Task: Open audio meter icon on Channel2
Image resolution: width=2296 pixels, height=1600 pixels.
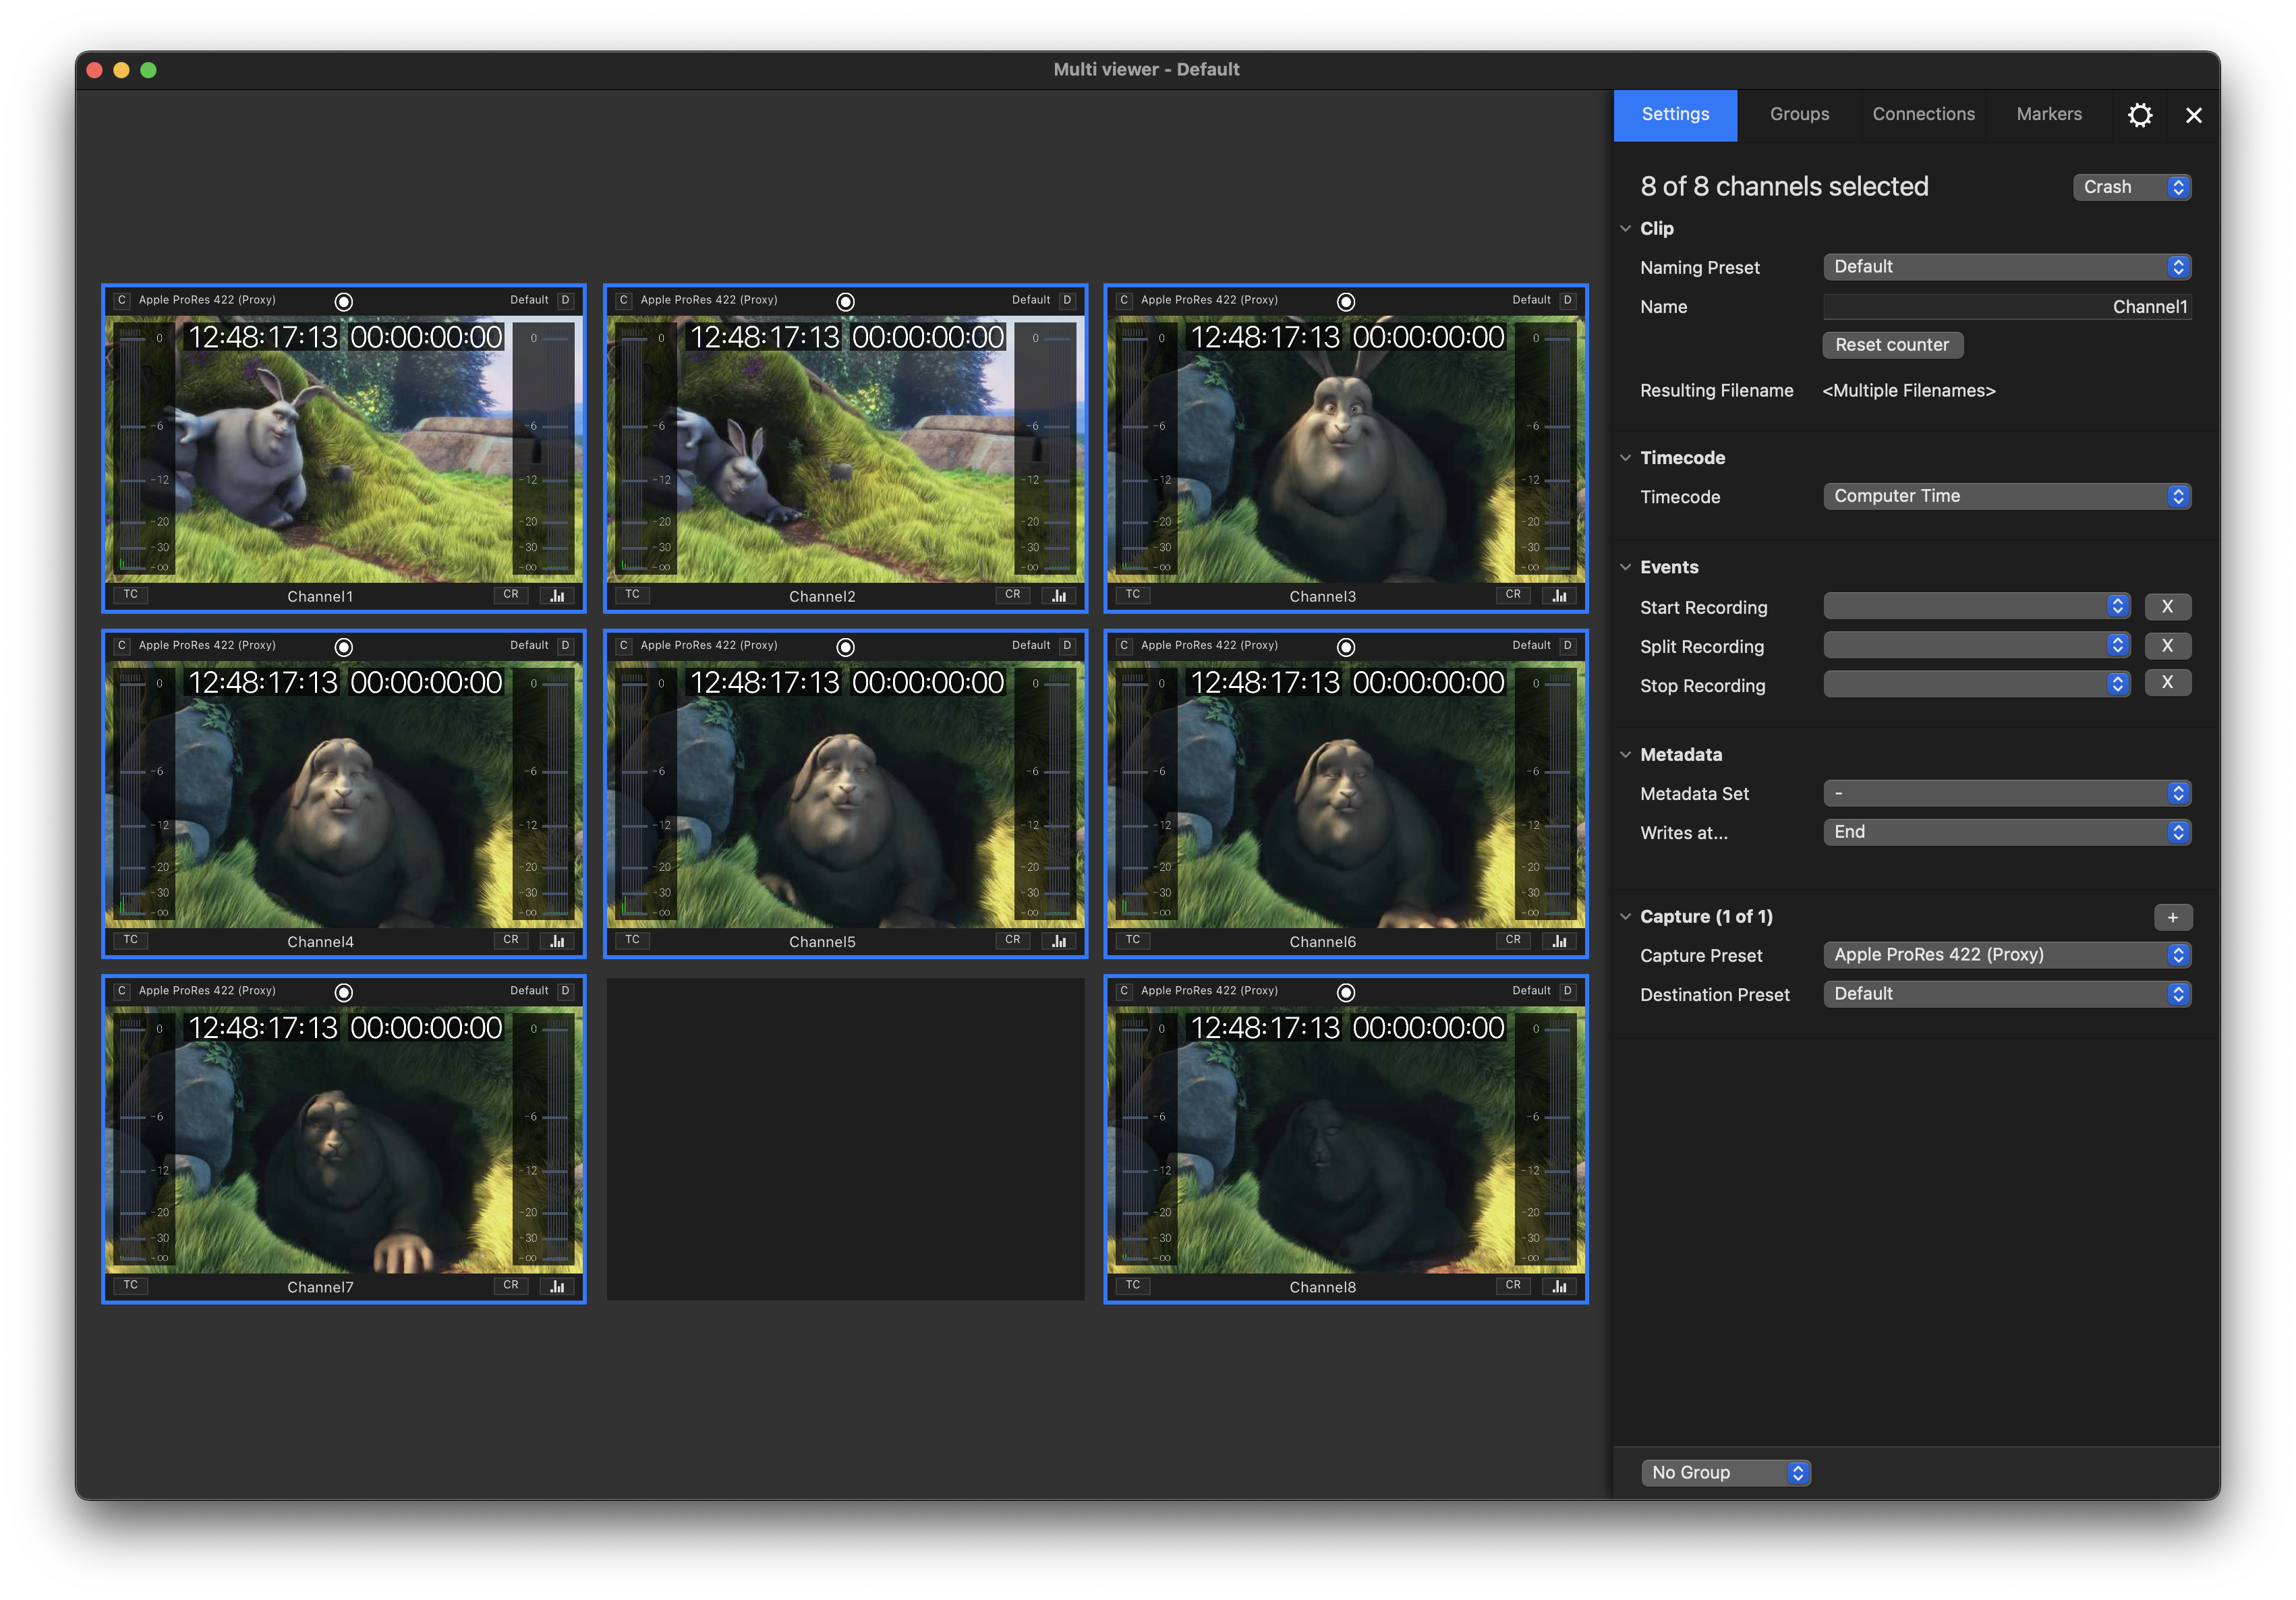Action: (1059, 595)
